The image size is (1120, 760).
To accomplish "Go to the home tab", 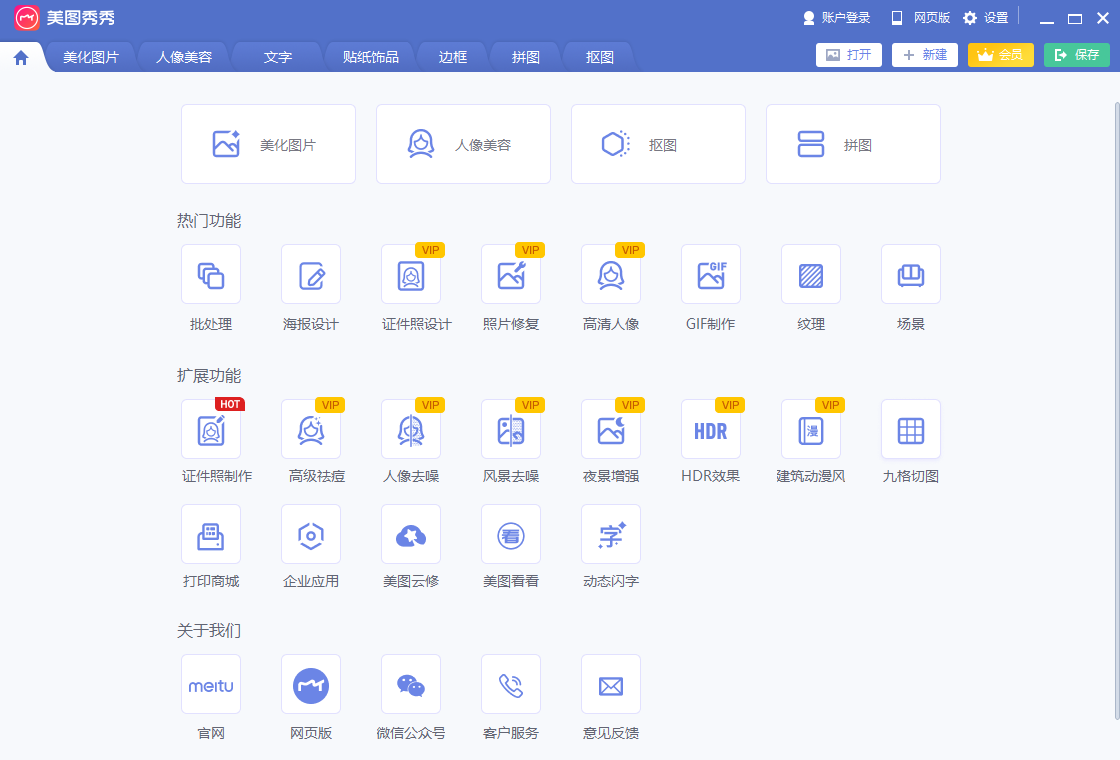I will (21, 58).
